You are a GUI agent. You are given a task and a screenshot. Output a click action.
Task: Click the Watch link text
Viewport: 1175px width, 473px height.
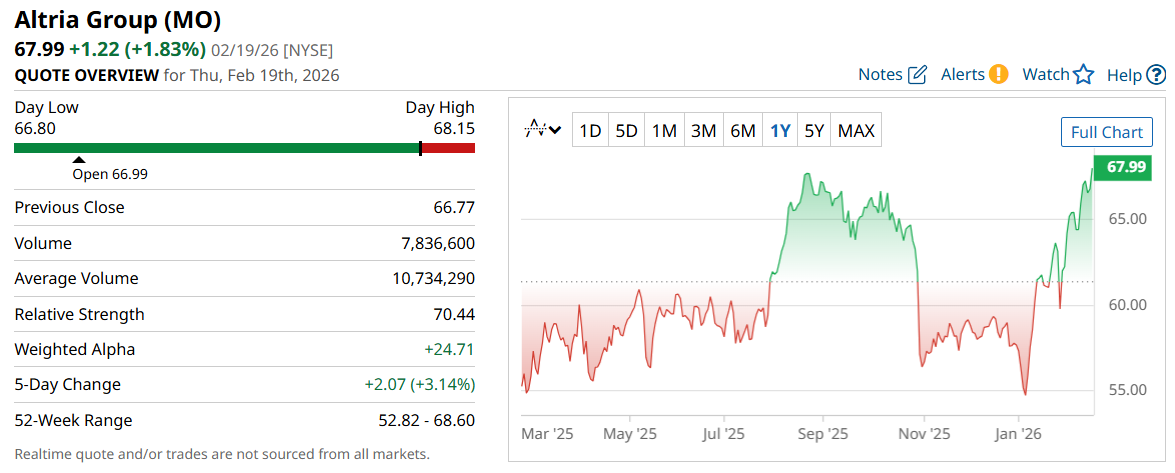coord(1046,74)
